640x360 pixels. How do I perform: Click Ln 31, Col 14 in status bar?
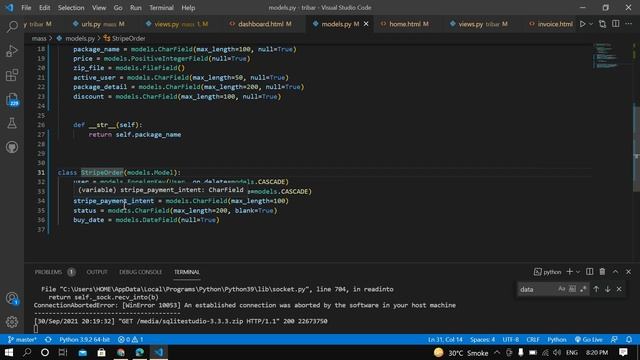[x=445, y=340]
